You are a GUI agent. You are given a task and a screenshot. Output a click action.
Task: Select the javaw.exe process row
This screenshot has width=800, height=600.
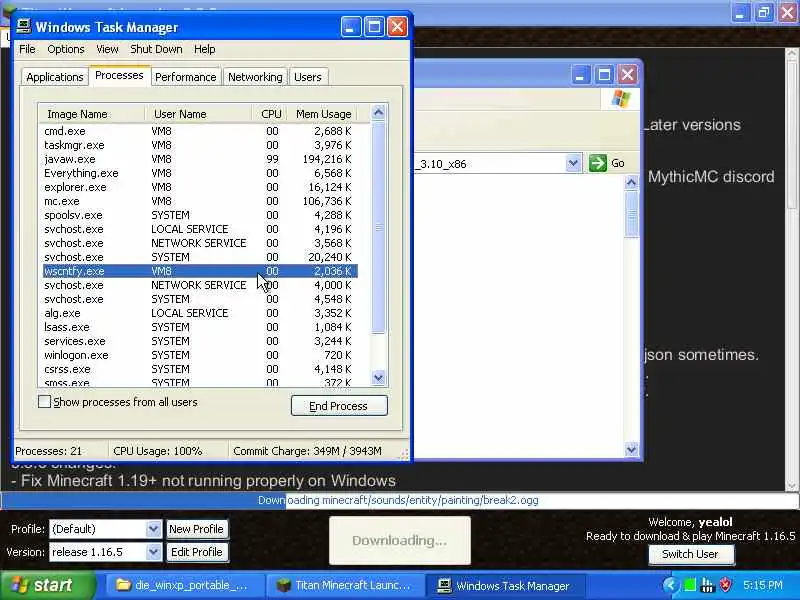[200, 159]
